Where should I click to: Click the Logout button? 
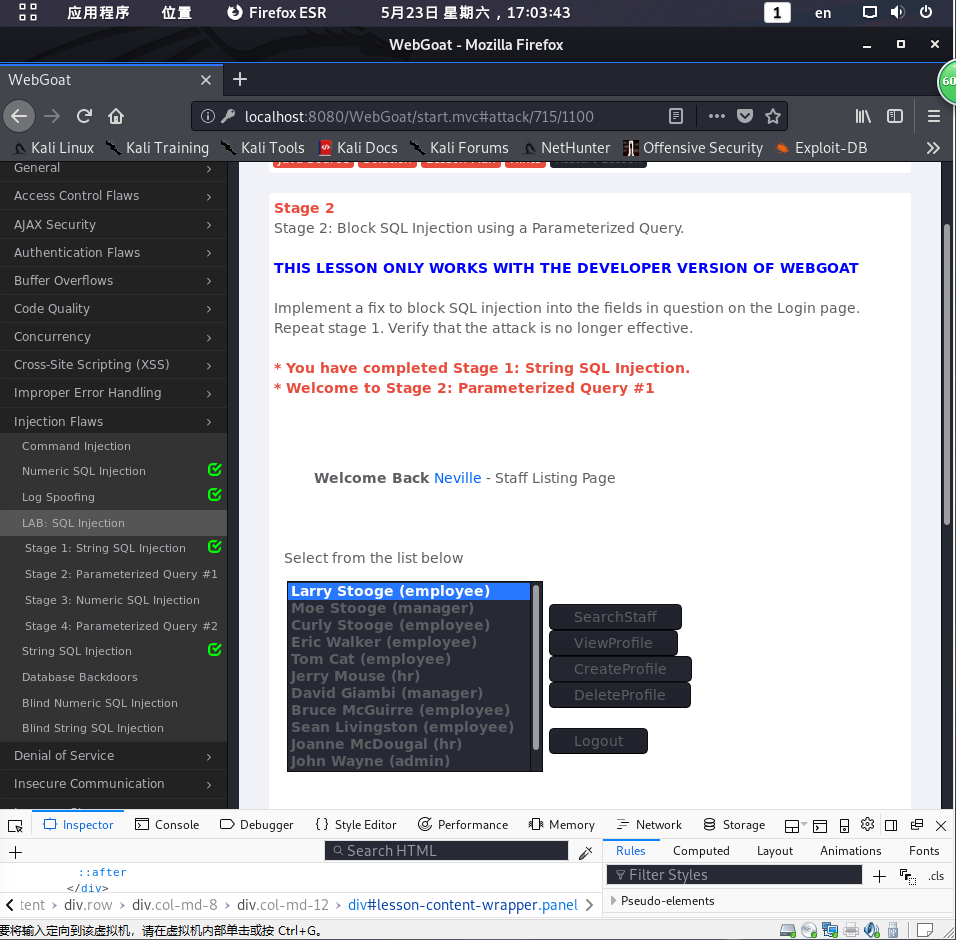tap(598, 741)
